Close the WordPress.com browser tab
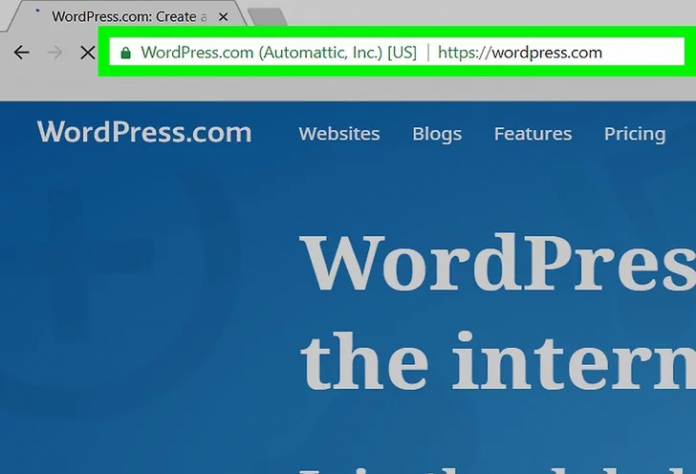This screenshot has height=474, width=696. (222, 17)
